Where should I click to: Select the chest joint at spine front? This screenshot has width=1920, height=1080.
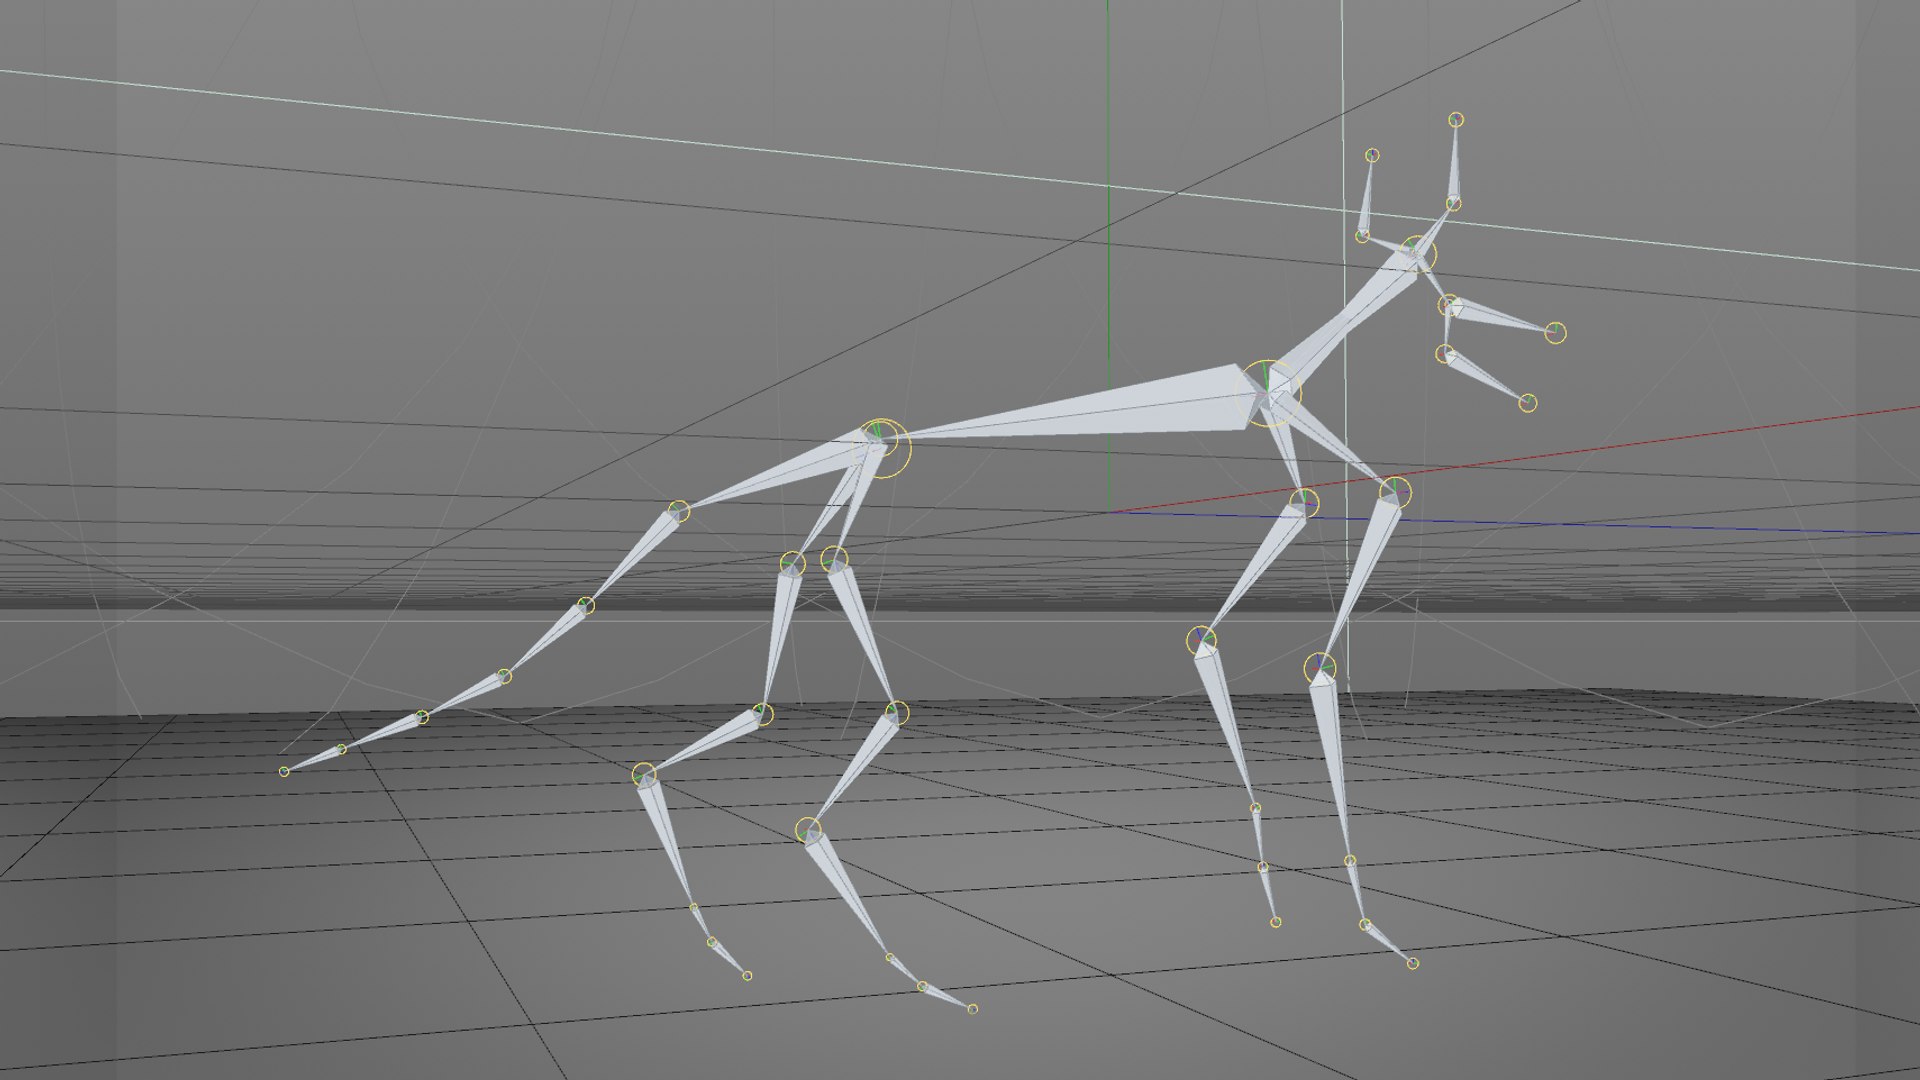click(x=1268, y=392)
